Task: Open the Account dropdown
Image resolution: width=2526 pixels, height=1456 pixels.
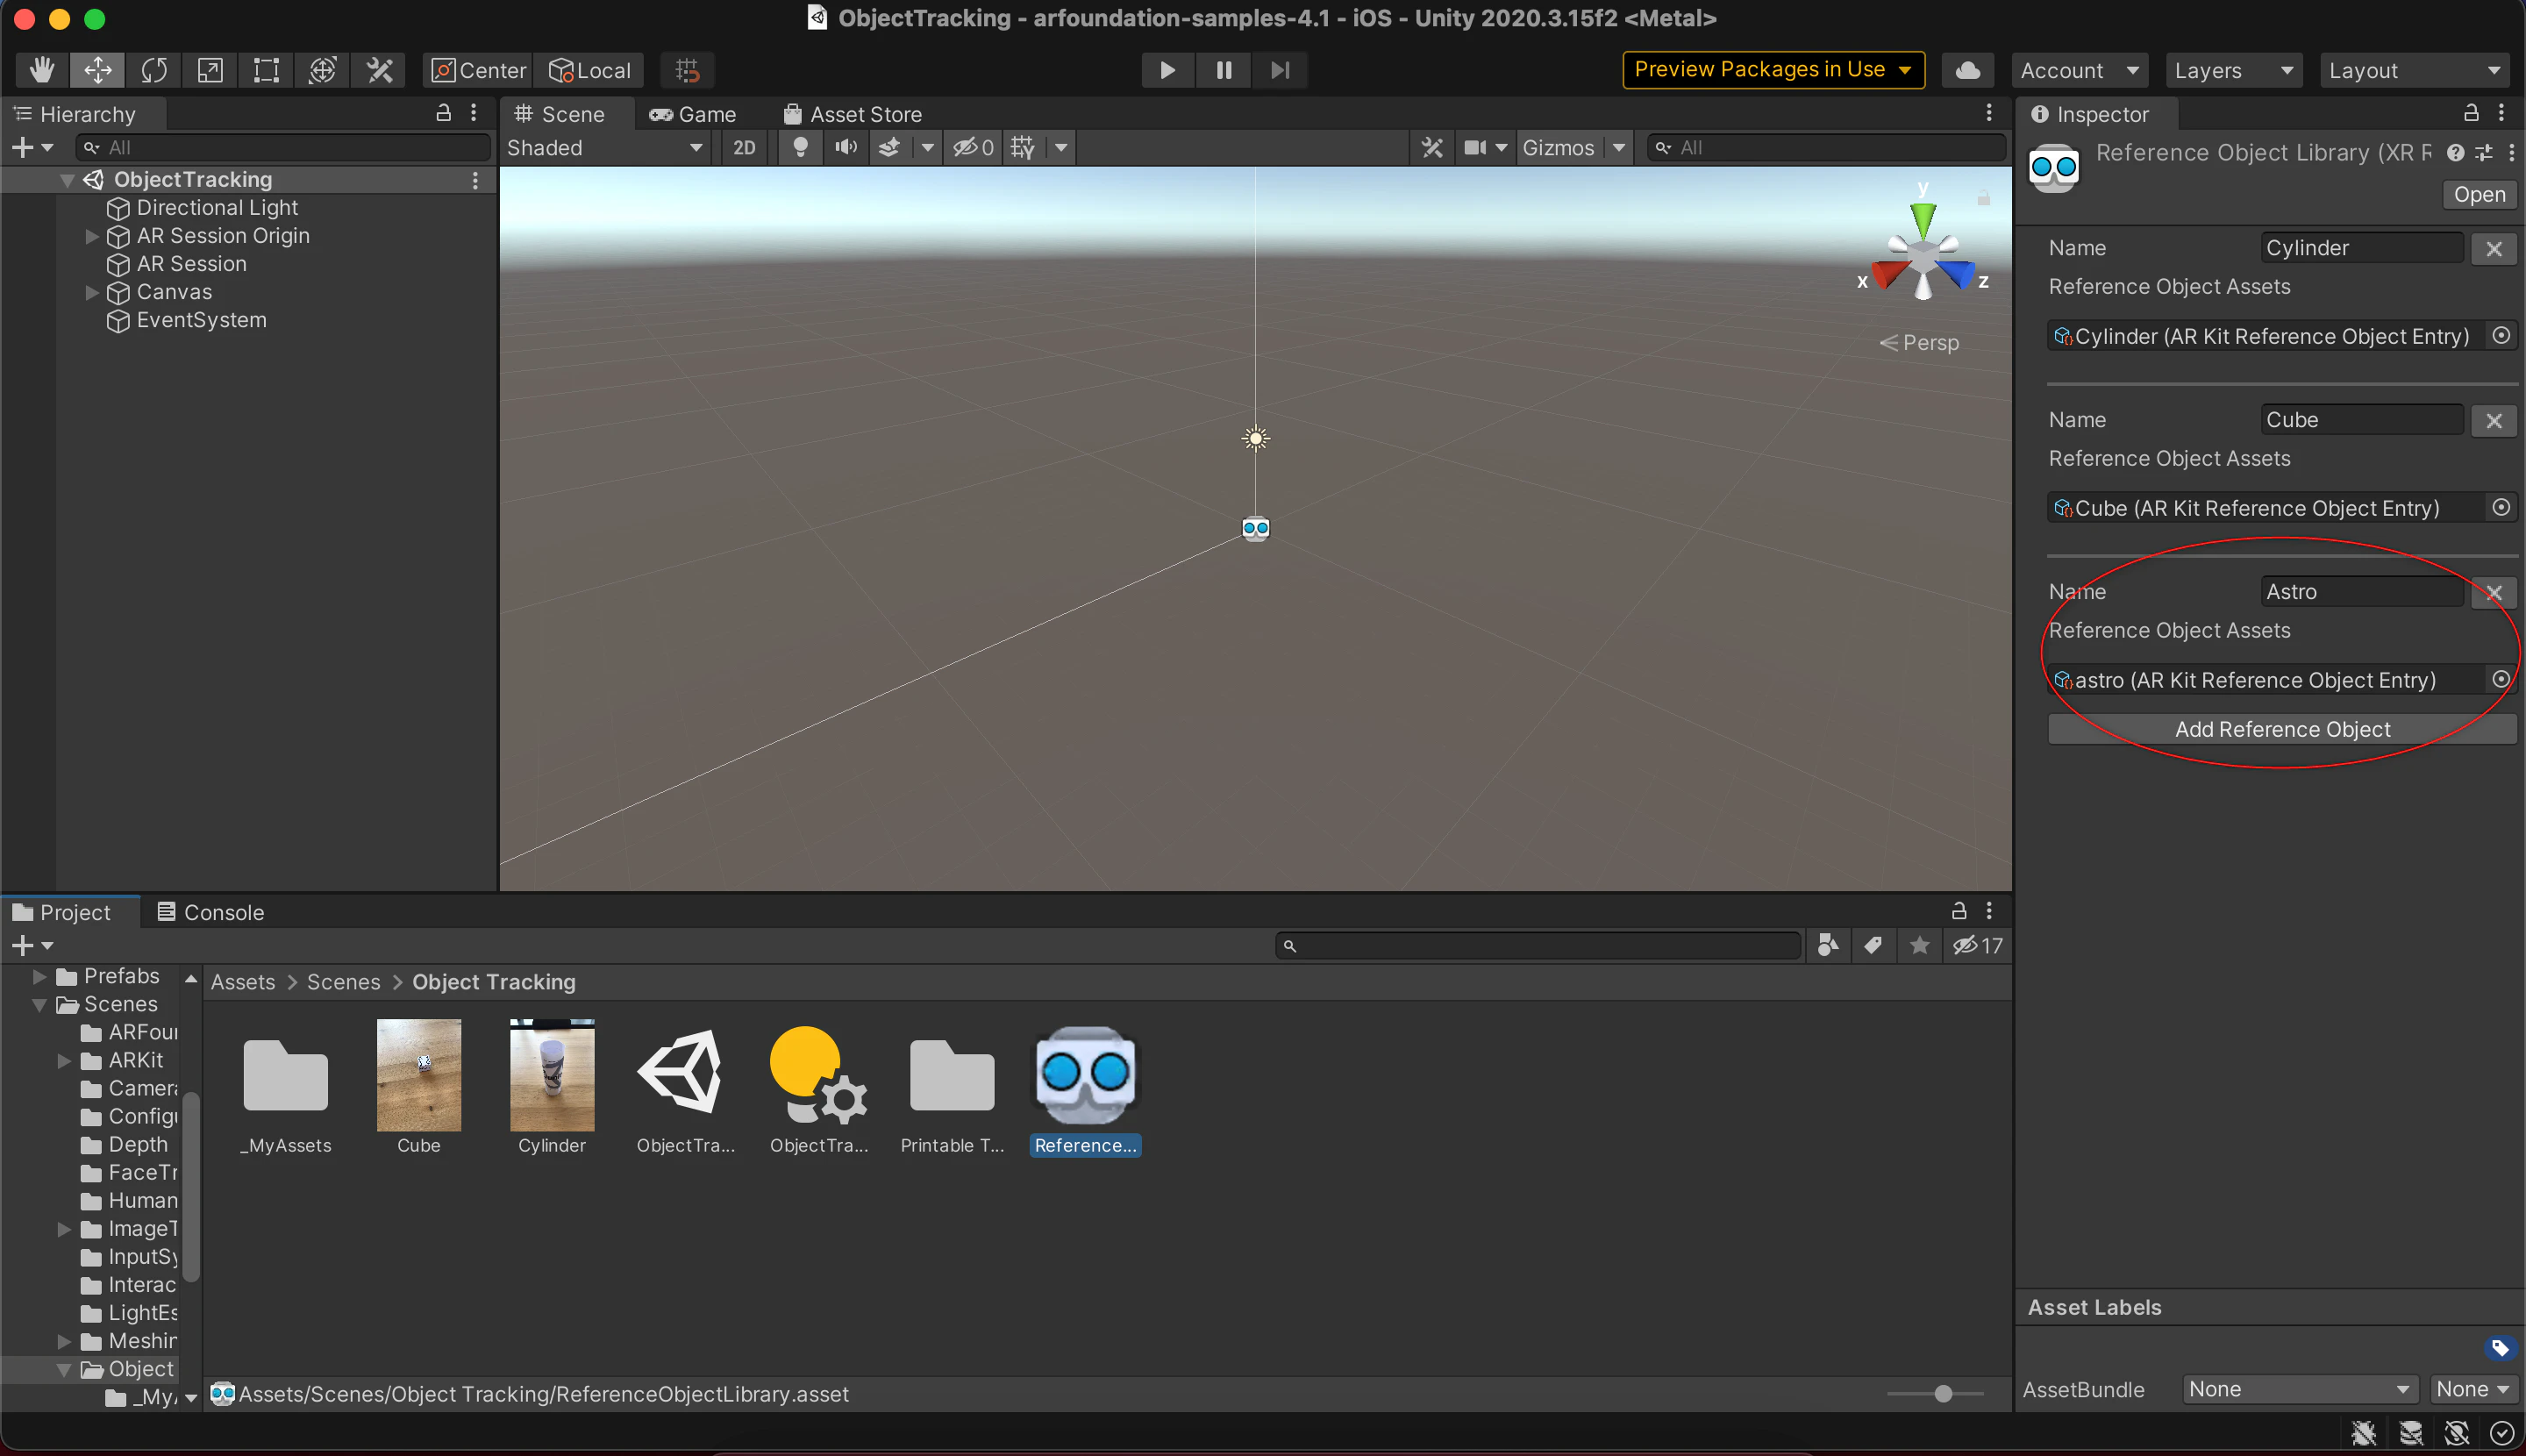Action: coord(2078,70)
